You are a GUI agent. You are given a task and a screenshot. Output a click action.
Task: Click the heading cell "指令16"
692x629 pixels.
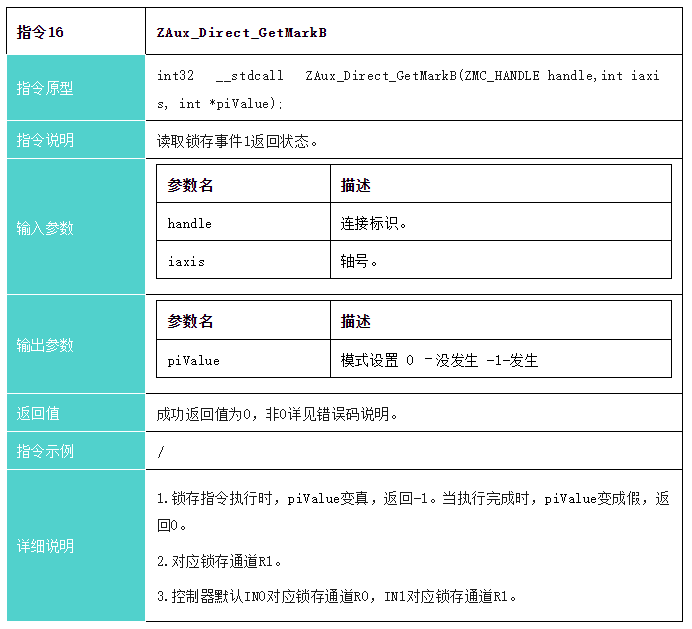[76, 32]
